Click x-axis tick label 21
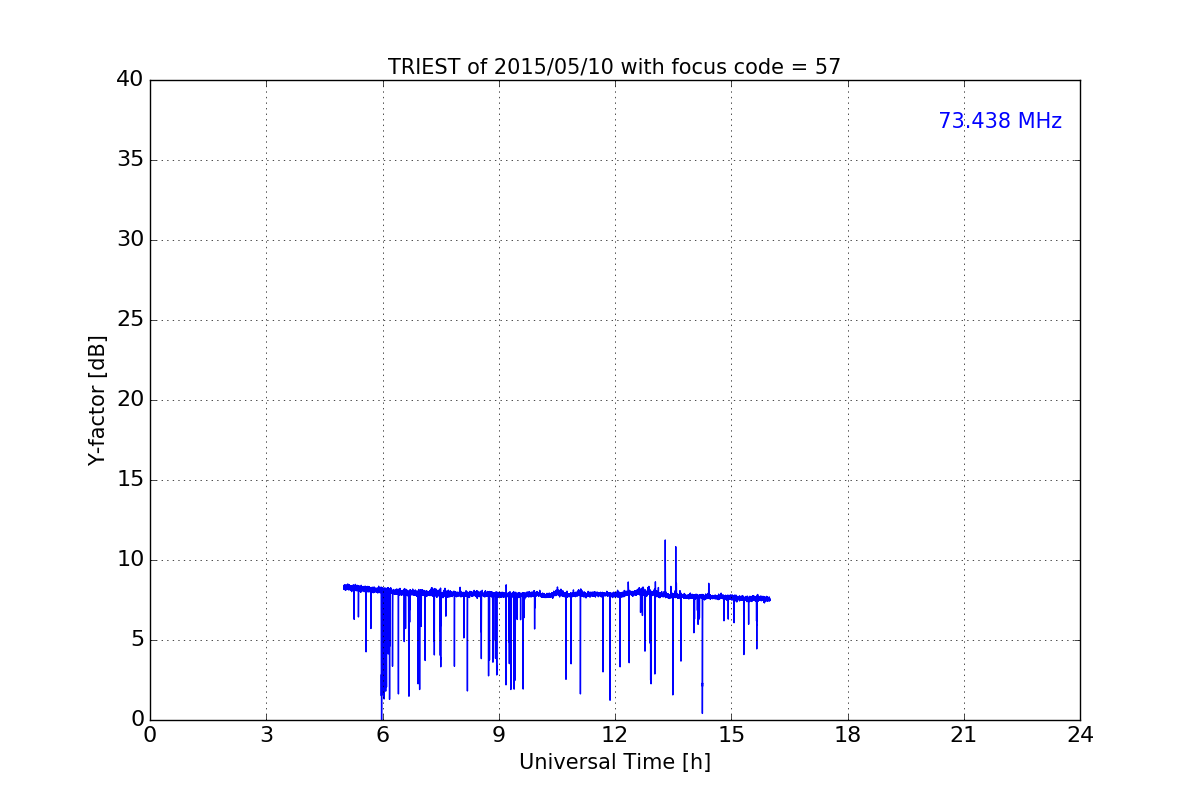The image size is (1200, 800). click(x=964, y=735)
